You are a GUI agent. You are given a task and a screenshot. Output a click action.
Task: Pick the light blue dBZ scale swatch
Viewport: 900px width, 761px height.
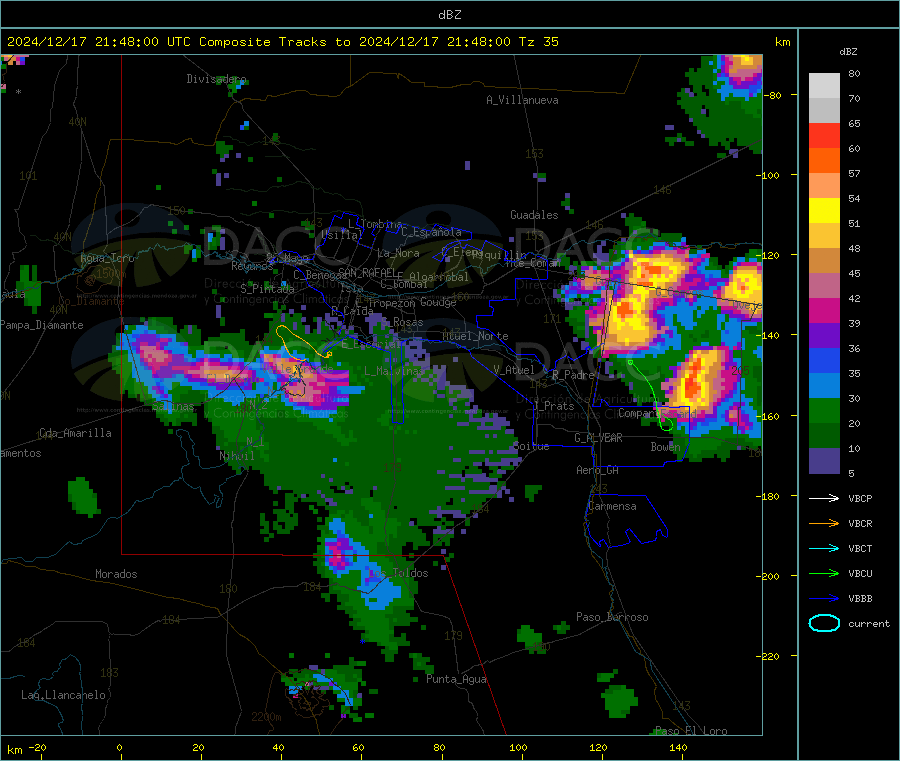coord(824,386)
